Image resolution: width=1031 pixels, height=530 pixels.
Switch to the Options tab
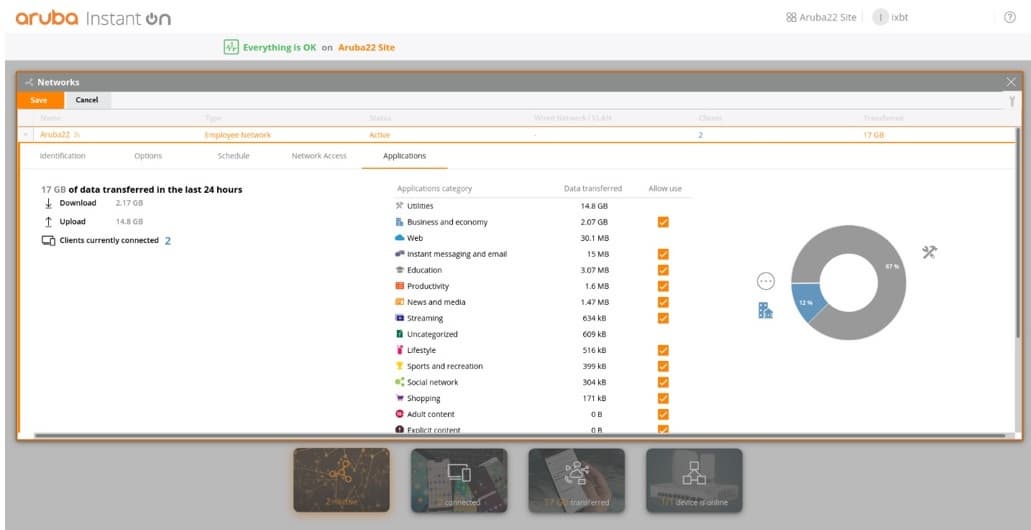(148, 156)
